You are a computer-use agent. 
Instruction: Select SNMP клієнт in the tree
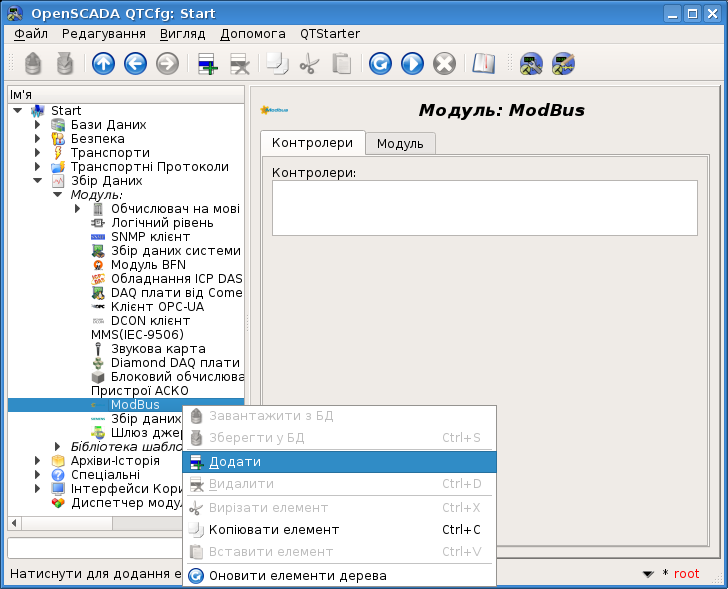[x=150, y=237]
